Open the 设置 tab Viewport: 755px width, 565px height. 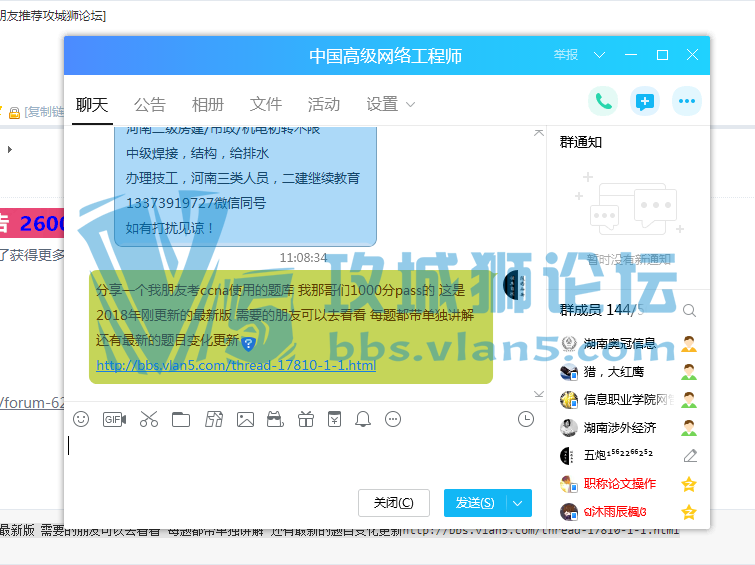[x=382, y=105]
